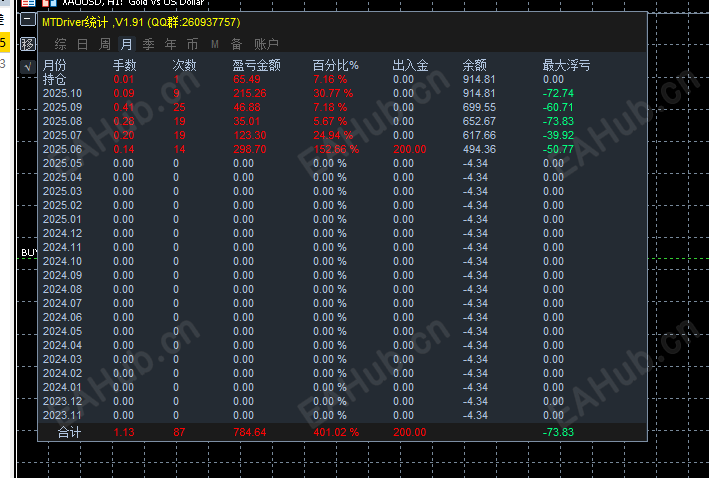Click the 月份 column header
The image size is (709, 478).
pyautogui.click(x=54, y=66)
